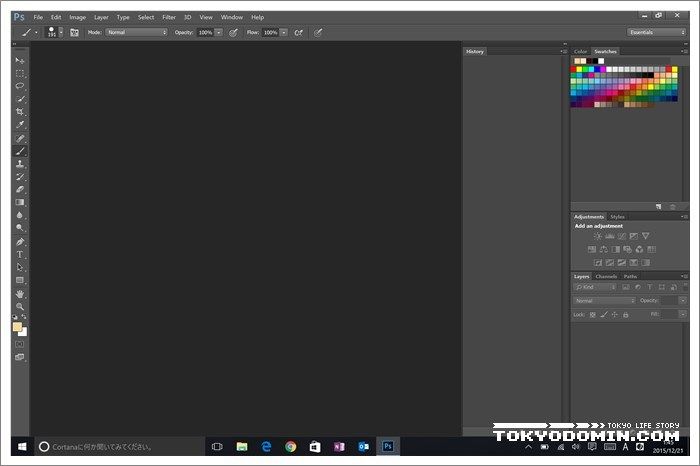Screen dimensions: 700x466
Task: Open the Swatches panel menu
Action: [x=684, y=51]
